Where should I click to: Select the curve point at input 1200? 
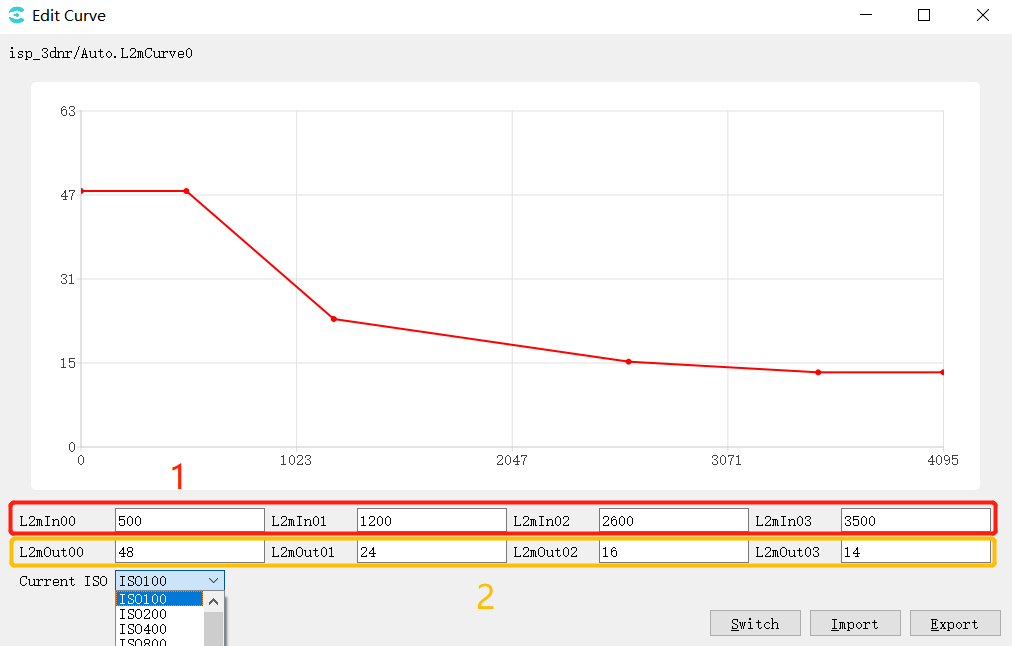tap(334, 319)
